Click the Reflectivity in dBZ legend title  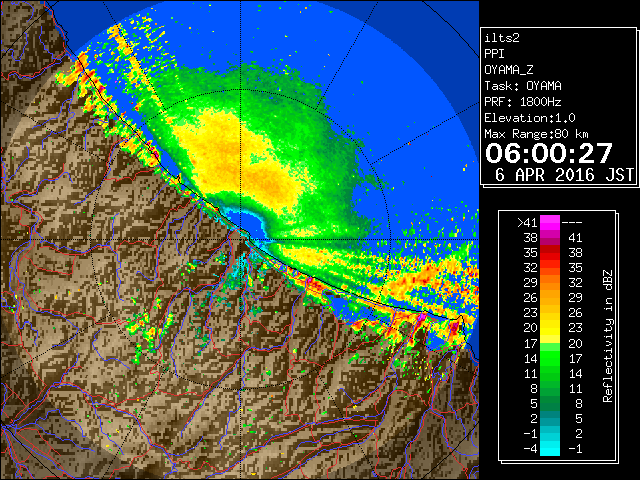point(608,336)
